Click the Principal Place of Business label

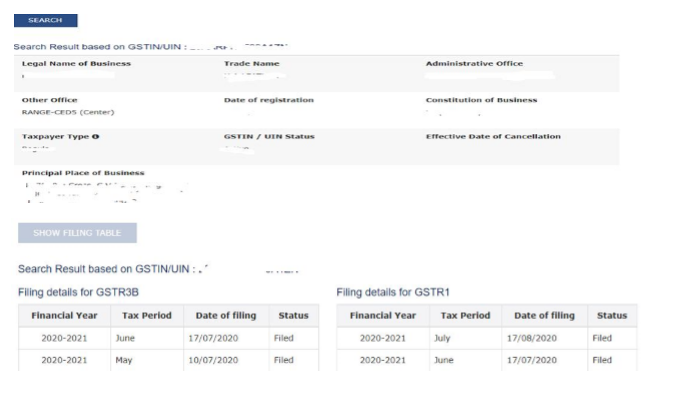tap(83, 173)
